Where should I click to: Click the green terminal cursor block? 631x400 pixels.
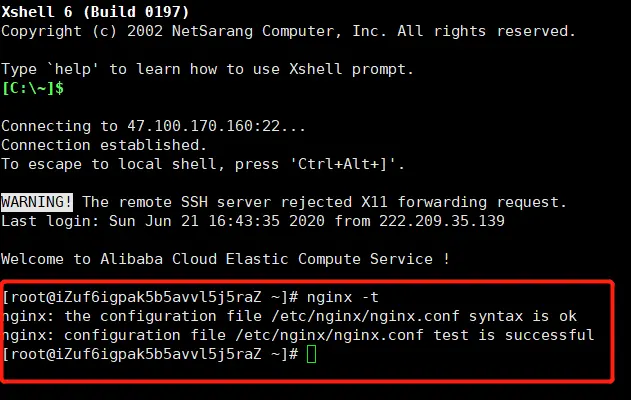pos(311,355)
